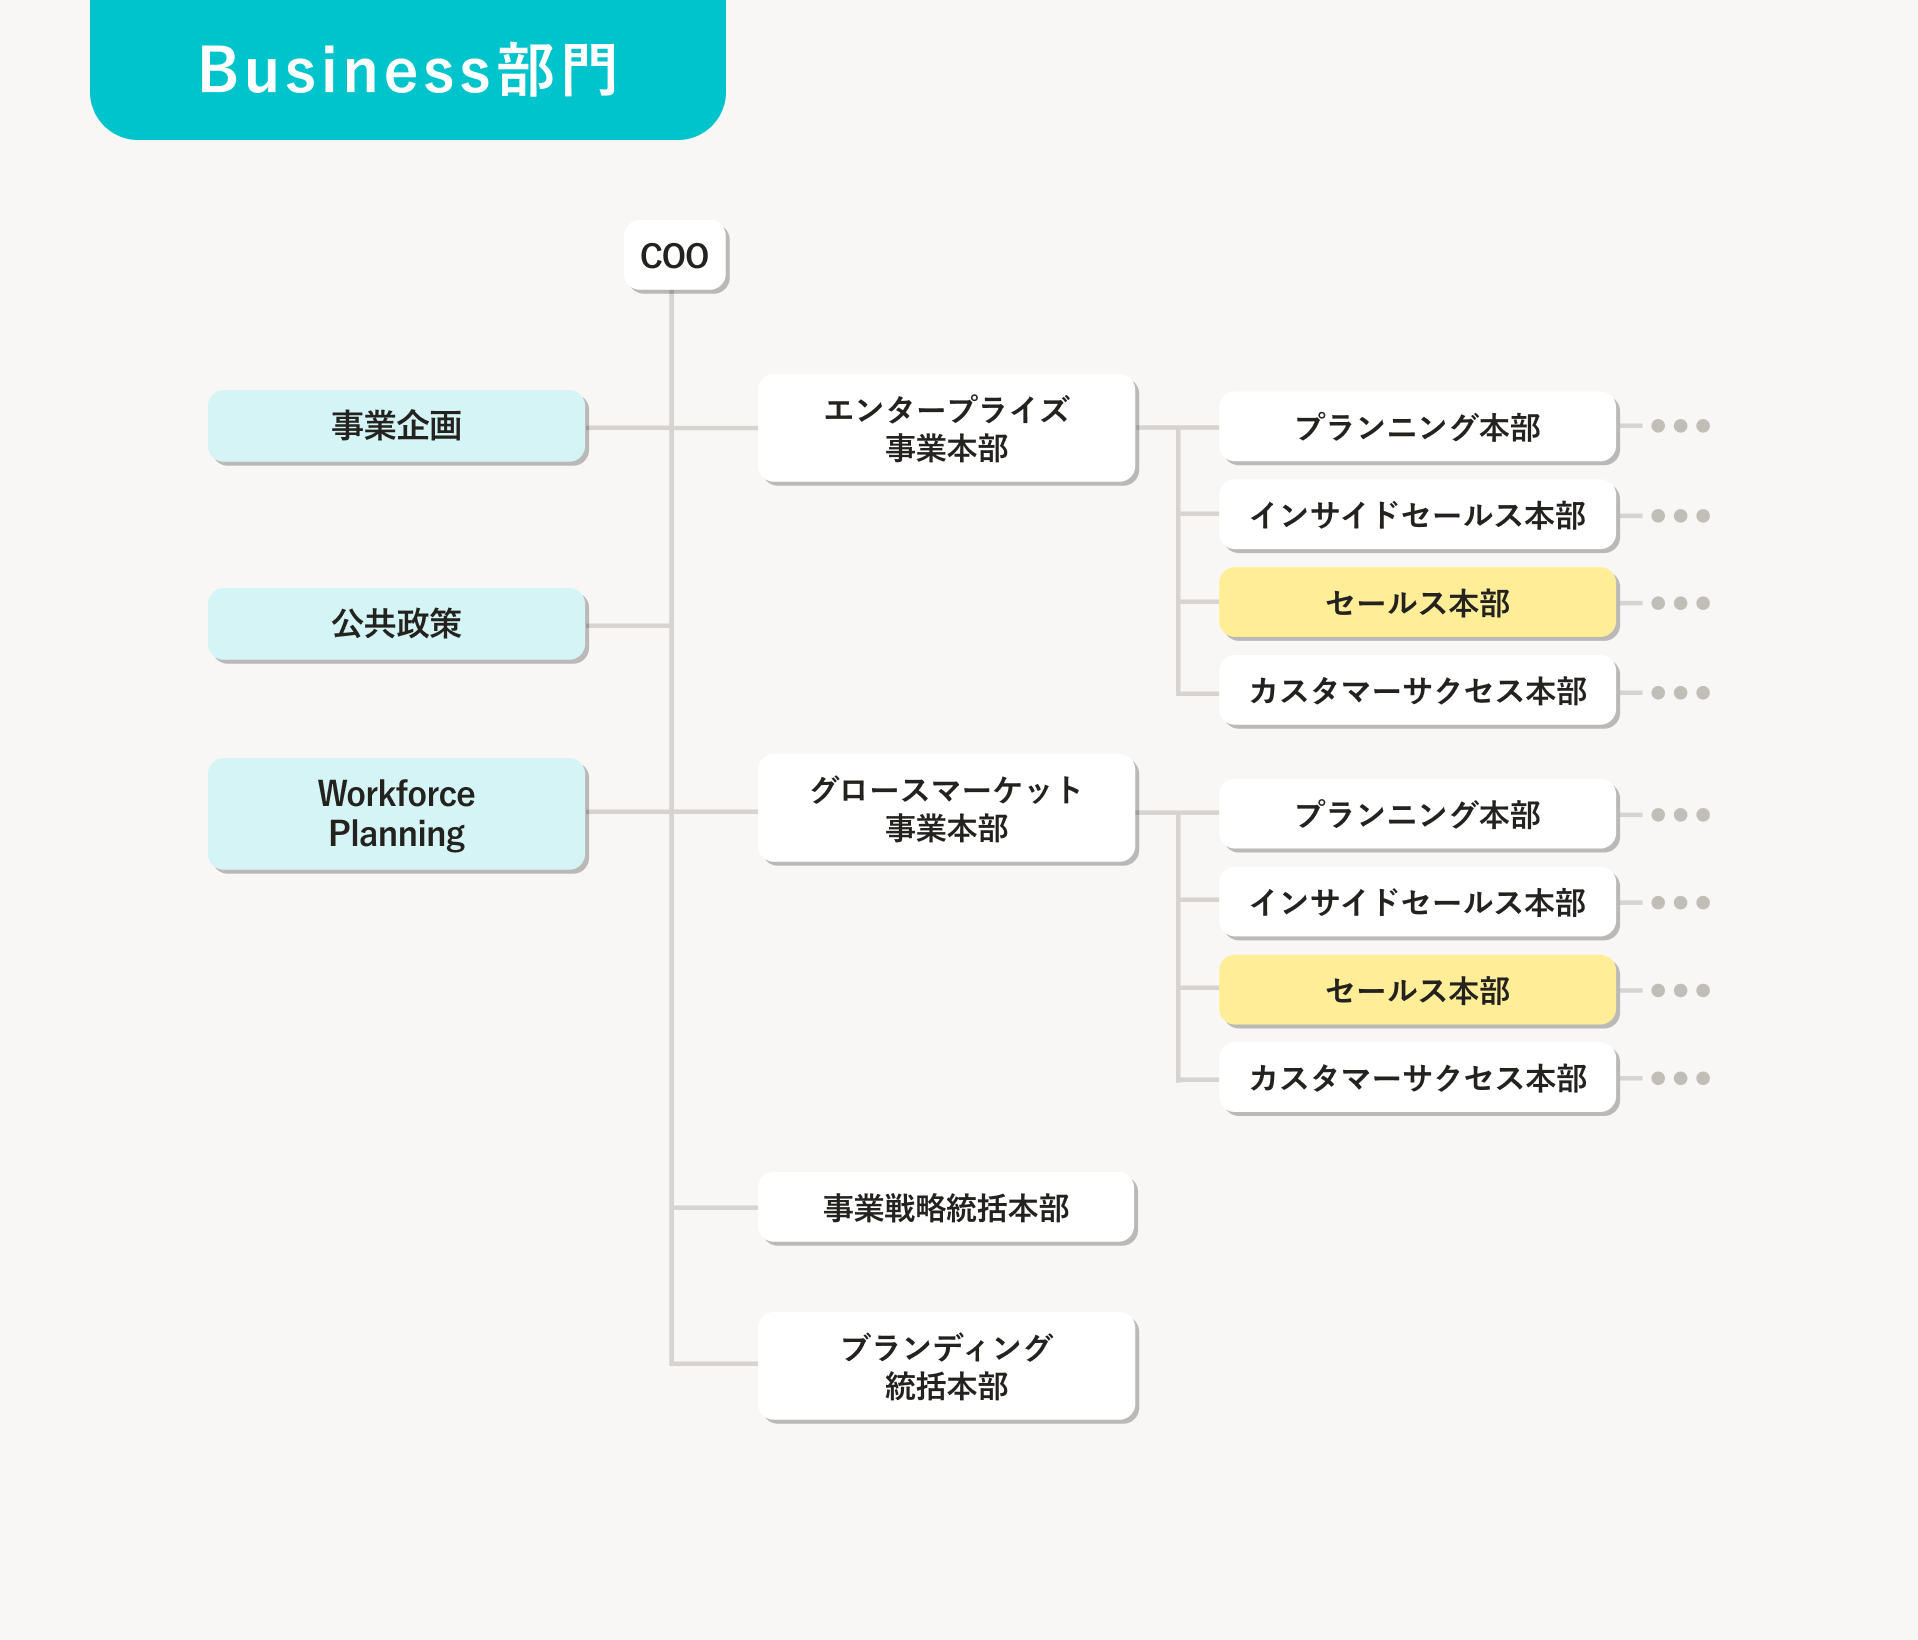Expand dots beside グロースマーケット セールス本部
The height and width of the screenshot is (1640, 1918).
[x=1680, y=990]
